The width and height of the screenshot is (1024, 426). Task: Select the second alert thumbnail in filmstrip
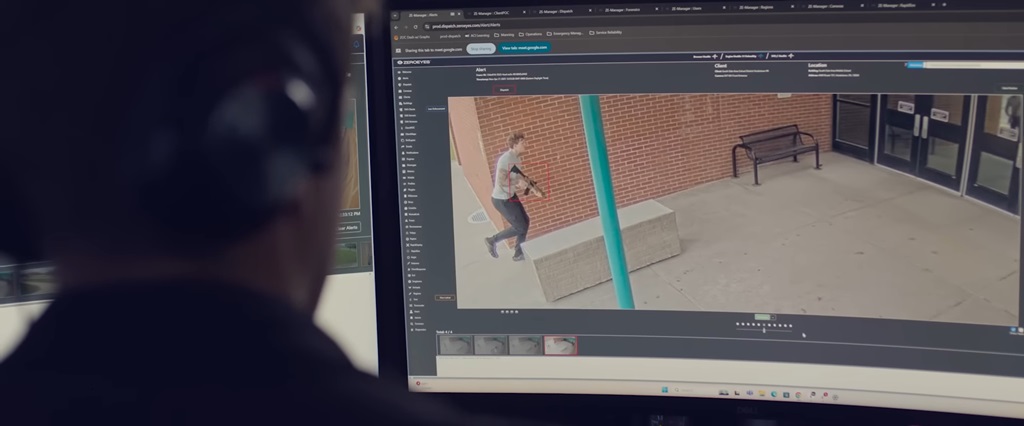pos(490,344)
